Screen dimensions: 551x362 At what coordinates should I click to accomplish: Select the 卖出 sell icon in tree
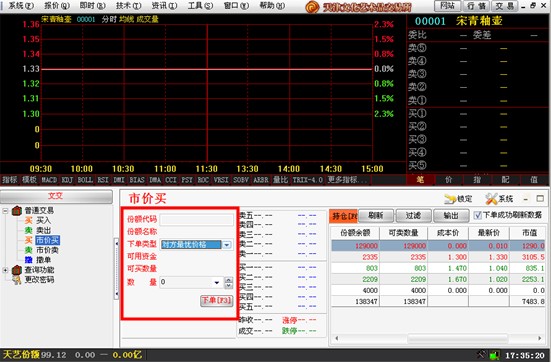tap(28, 231)
